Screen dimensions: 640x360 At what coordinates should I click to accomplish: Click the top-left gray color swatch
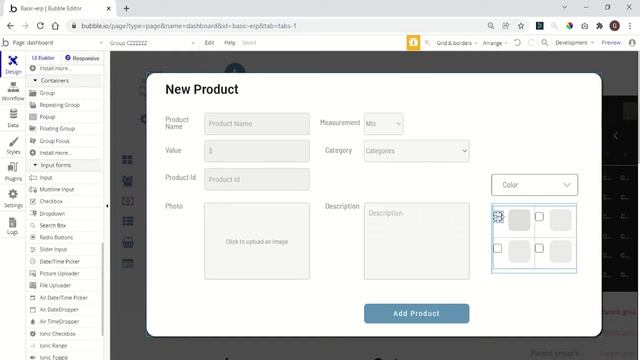519,220
